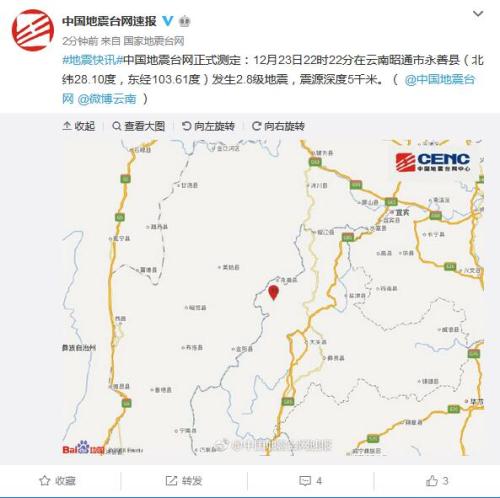Favorite the post with 收藏 star
Screen dimensions: 500x498
(57, 481)
